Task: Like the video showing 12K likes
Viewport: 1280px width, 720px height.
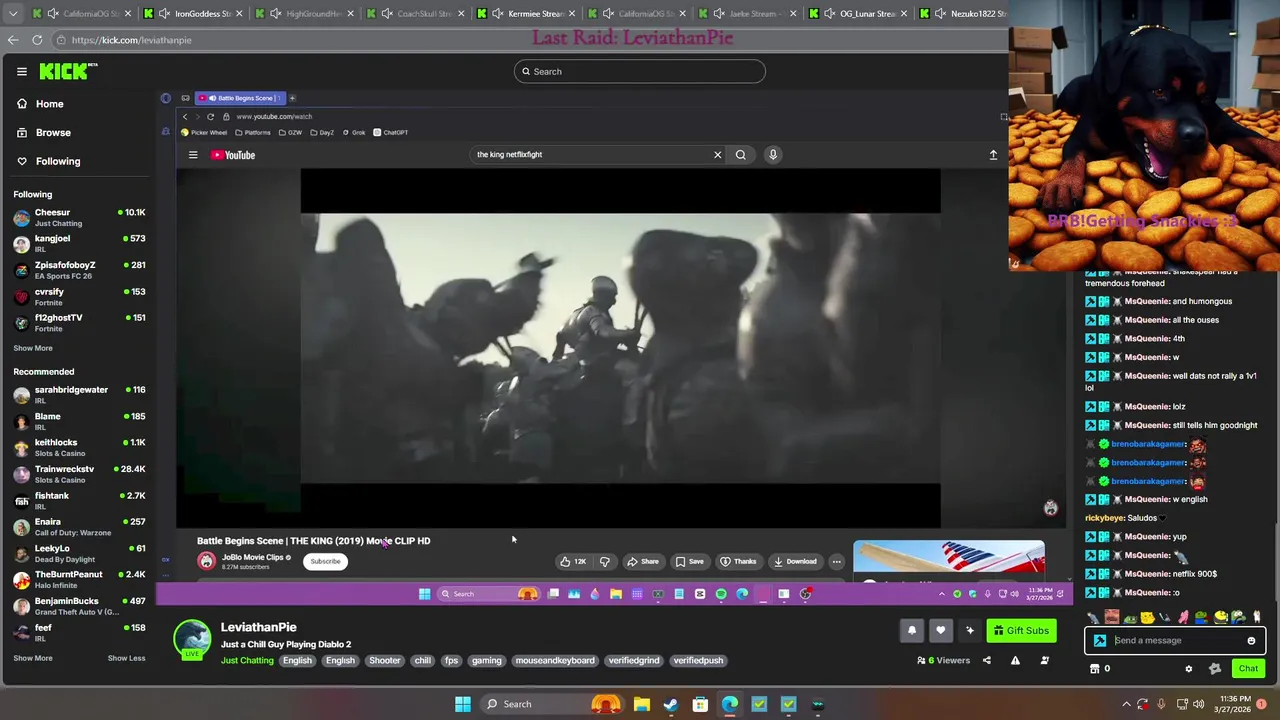Action: 573,561
